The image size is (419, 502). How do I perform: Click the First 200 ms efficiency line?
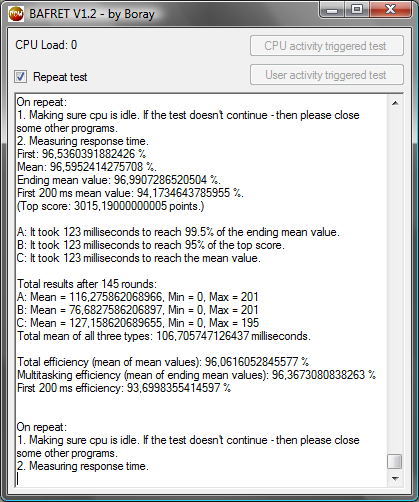coord(124,388)
